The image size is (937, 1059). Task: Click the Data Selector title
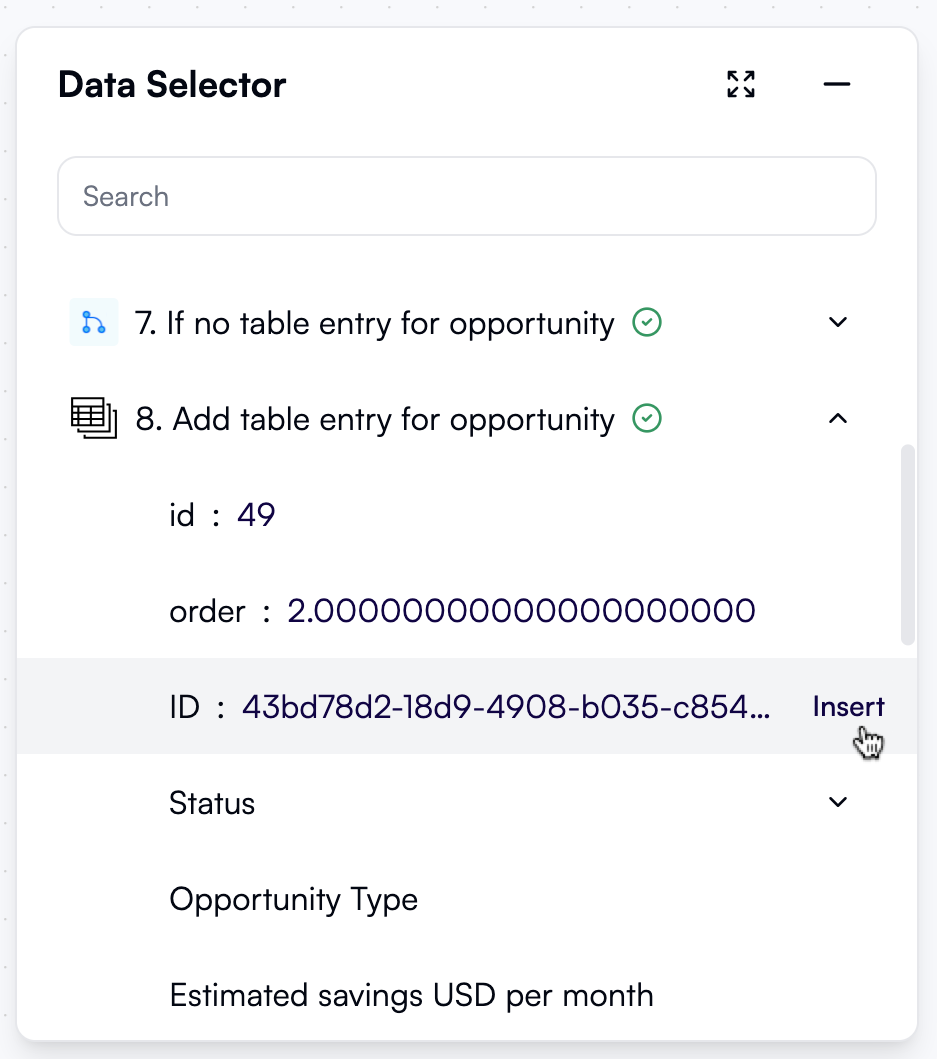point(172,85)
